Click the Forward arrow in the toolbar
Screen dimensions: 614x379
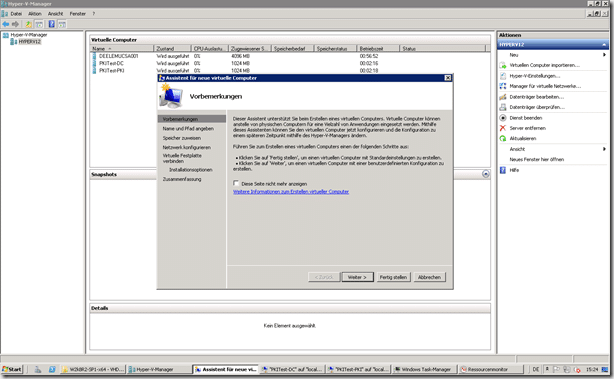pos(15,24)
